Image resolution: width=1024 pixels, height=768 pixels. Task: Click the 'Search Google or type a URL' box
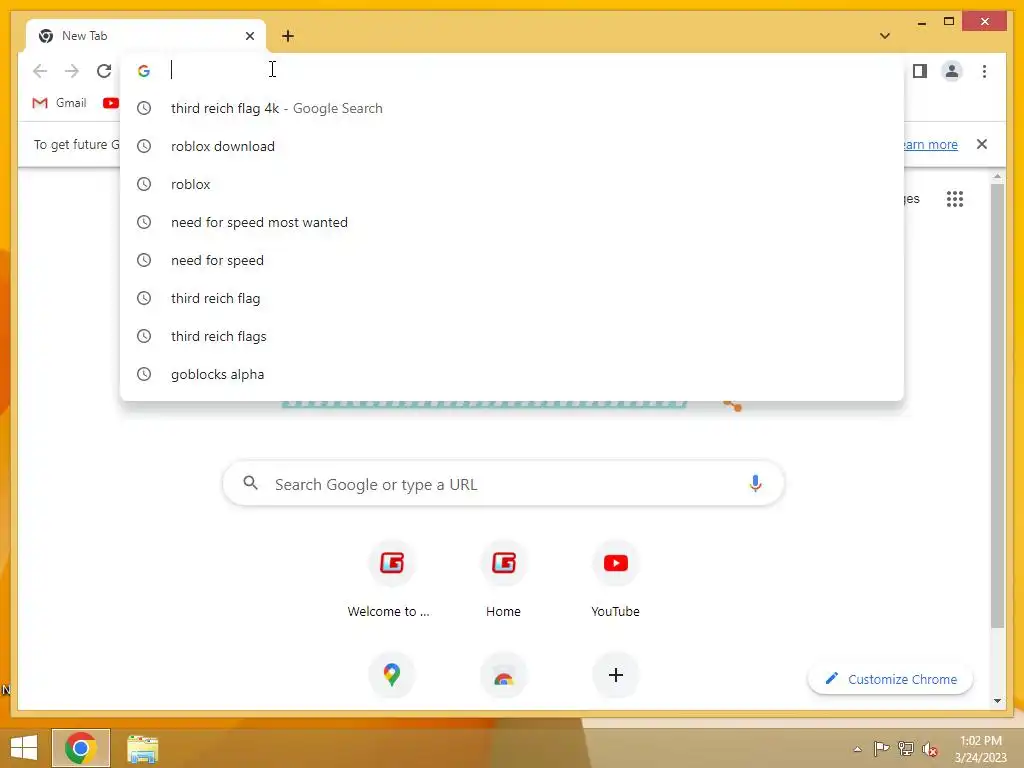tap(503, 484)
